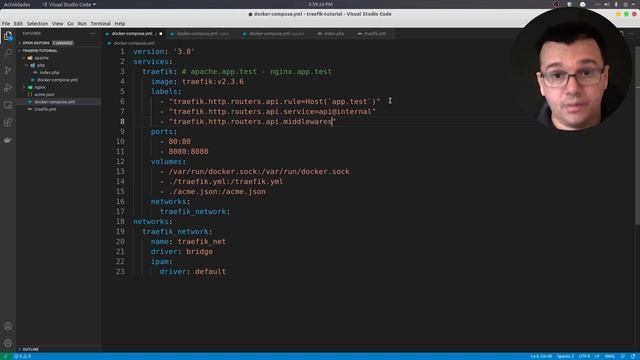This screenshot has height=360, width=640.
Task: Open the File menu
Action: [x=6, y=24]
